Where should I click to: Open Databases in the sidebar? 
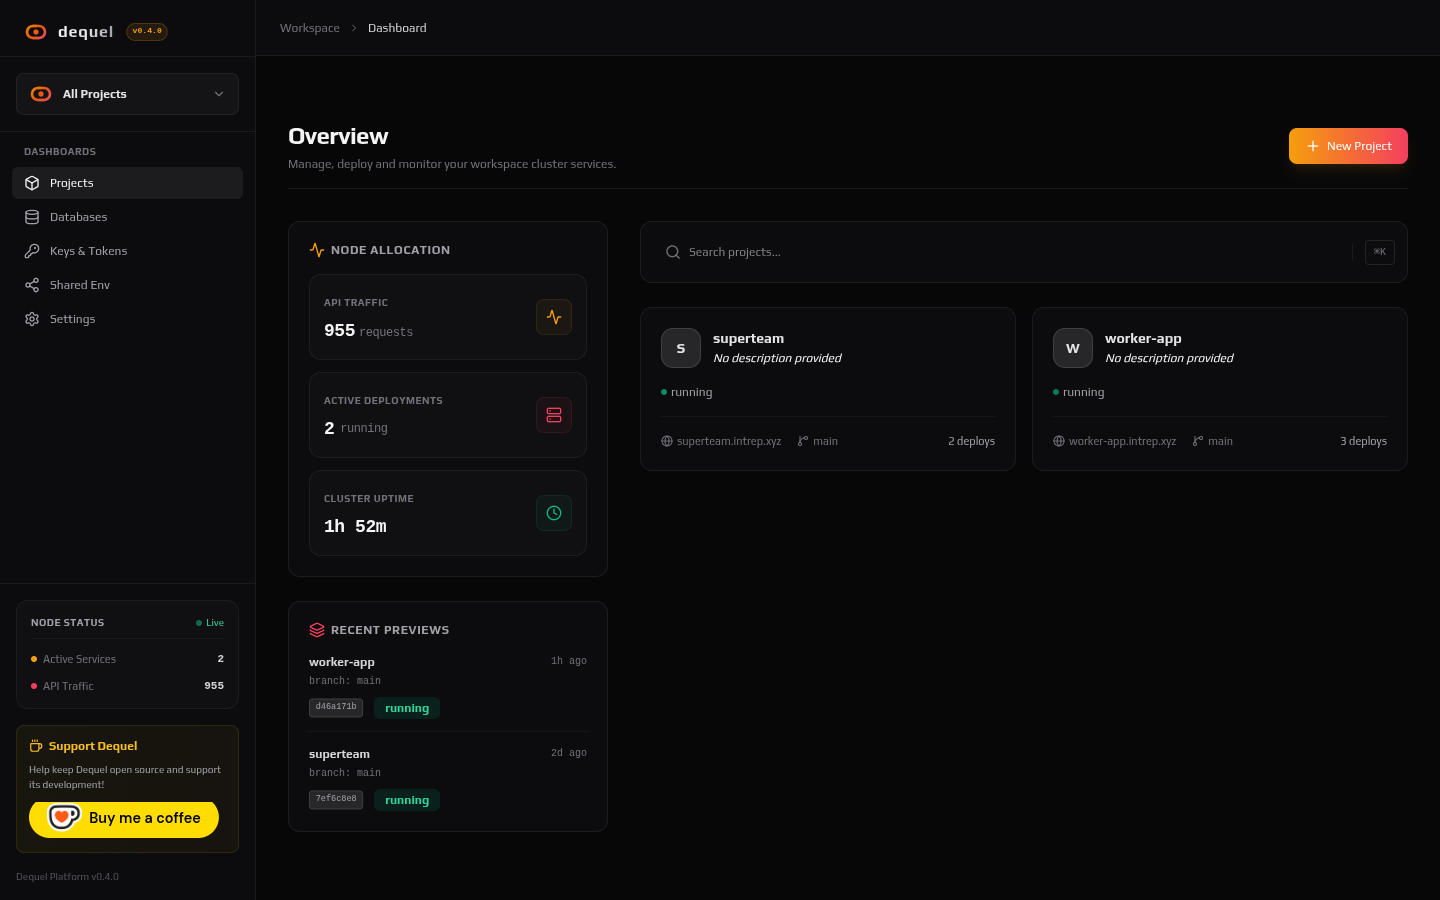[127, 217]
